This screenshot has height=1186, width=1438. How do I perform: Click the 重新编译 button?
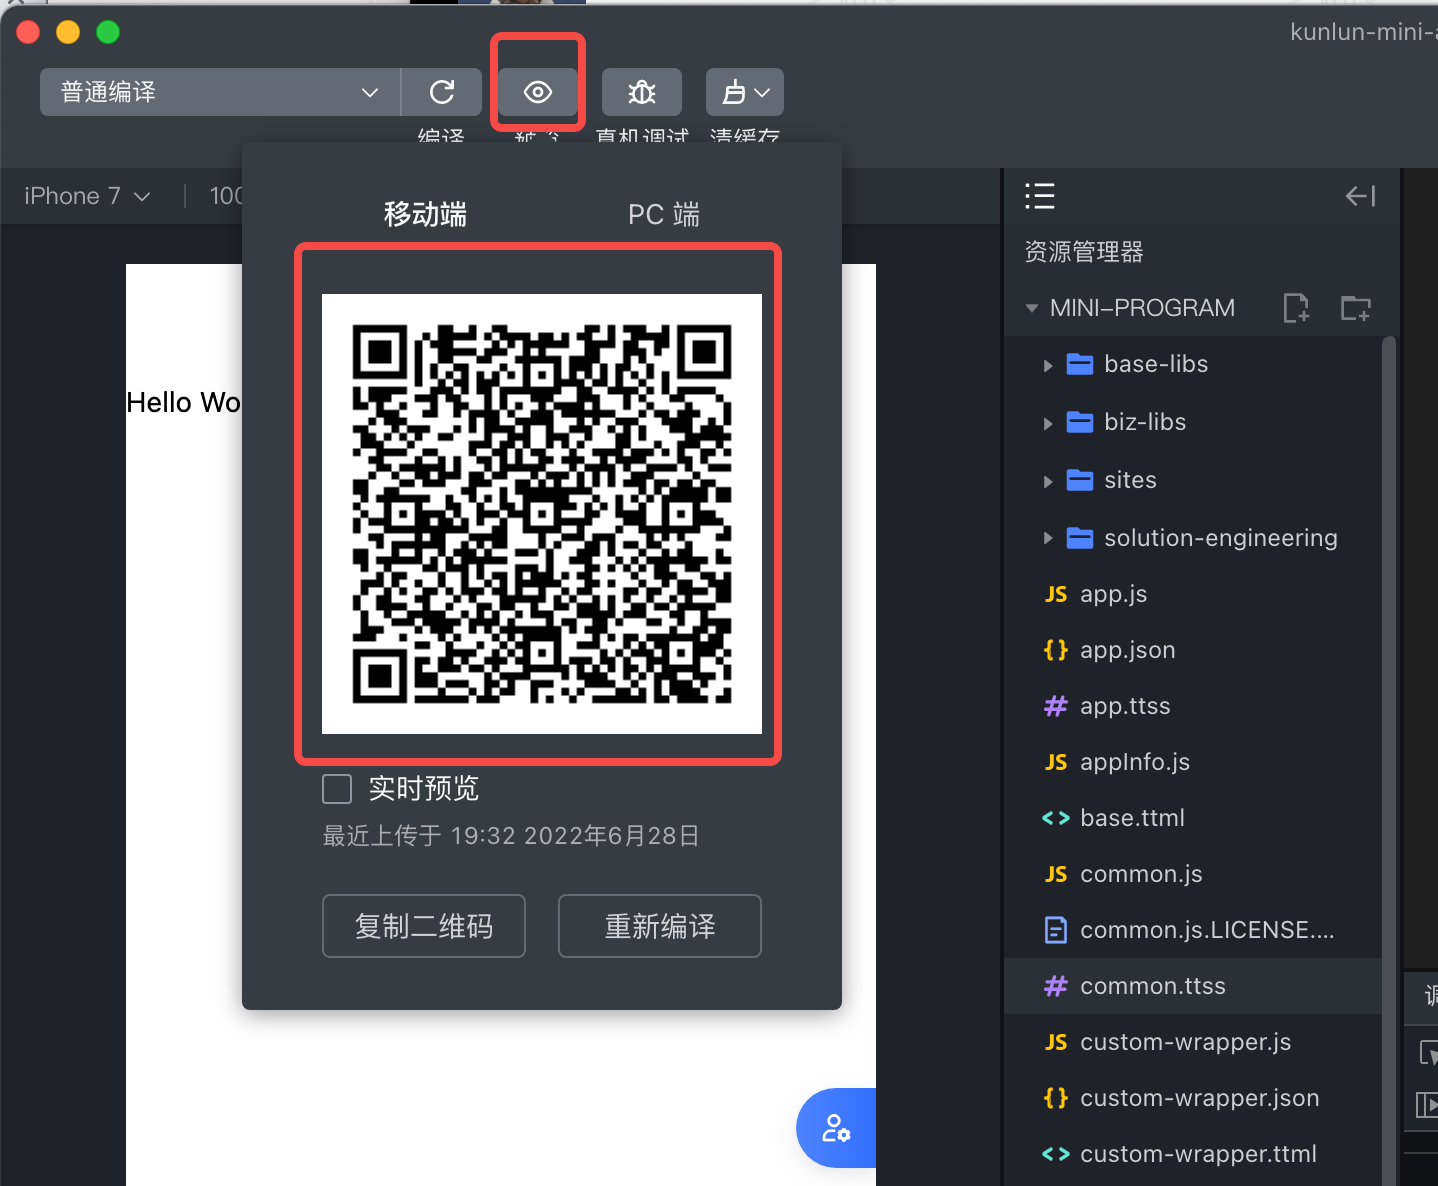coord(660,926)
